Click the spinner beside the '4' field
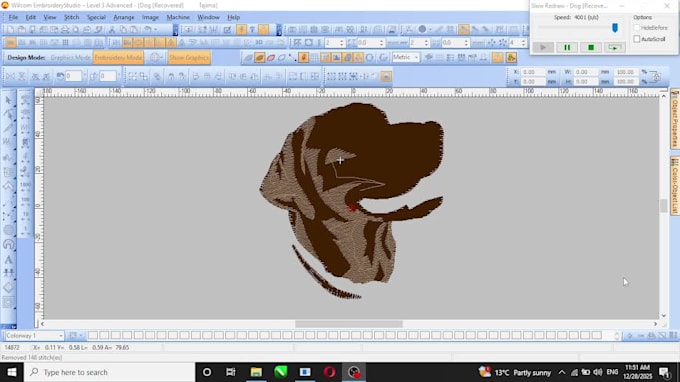The image size is (680, 382). pos(523,43)
